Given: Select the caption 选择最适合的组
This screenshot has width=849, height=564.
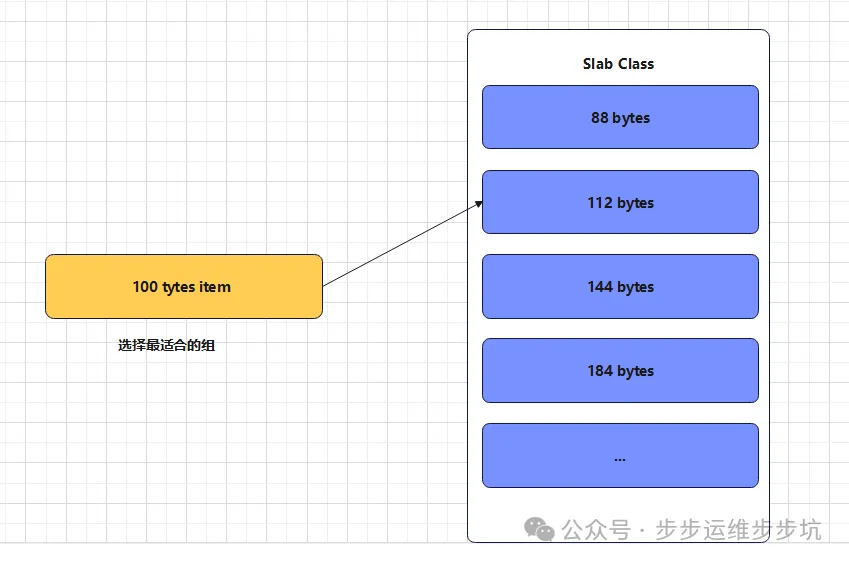Looking at the screenshot, I should click(166, 346).
